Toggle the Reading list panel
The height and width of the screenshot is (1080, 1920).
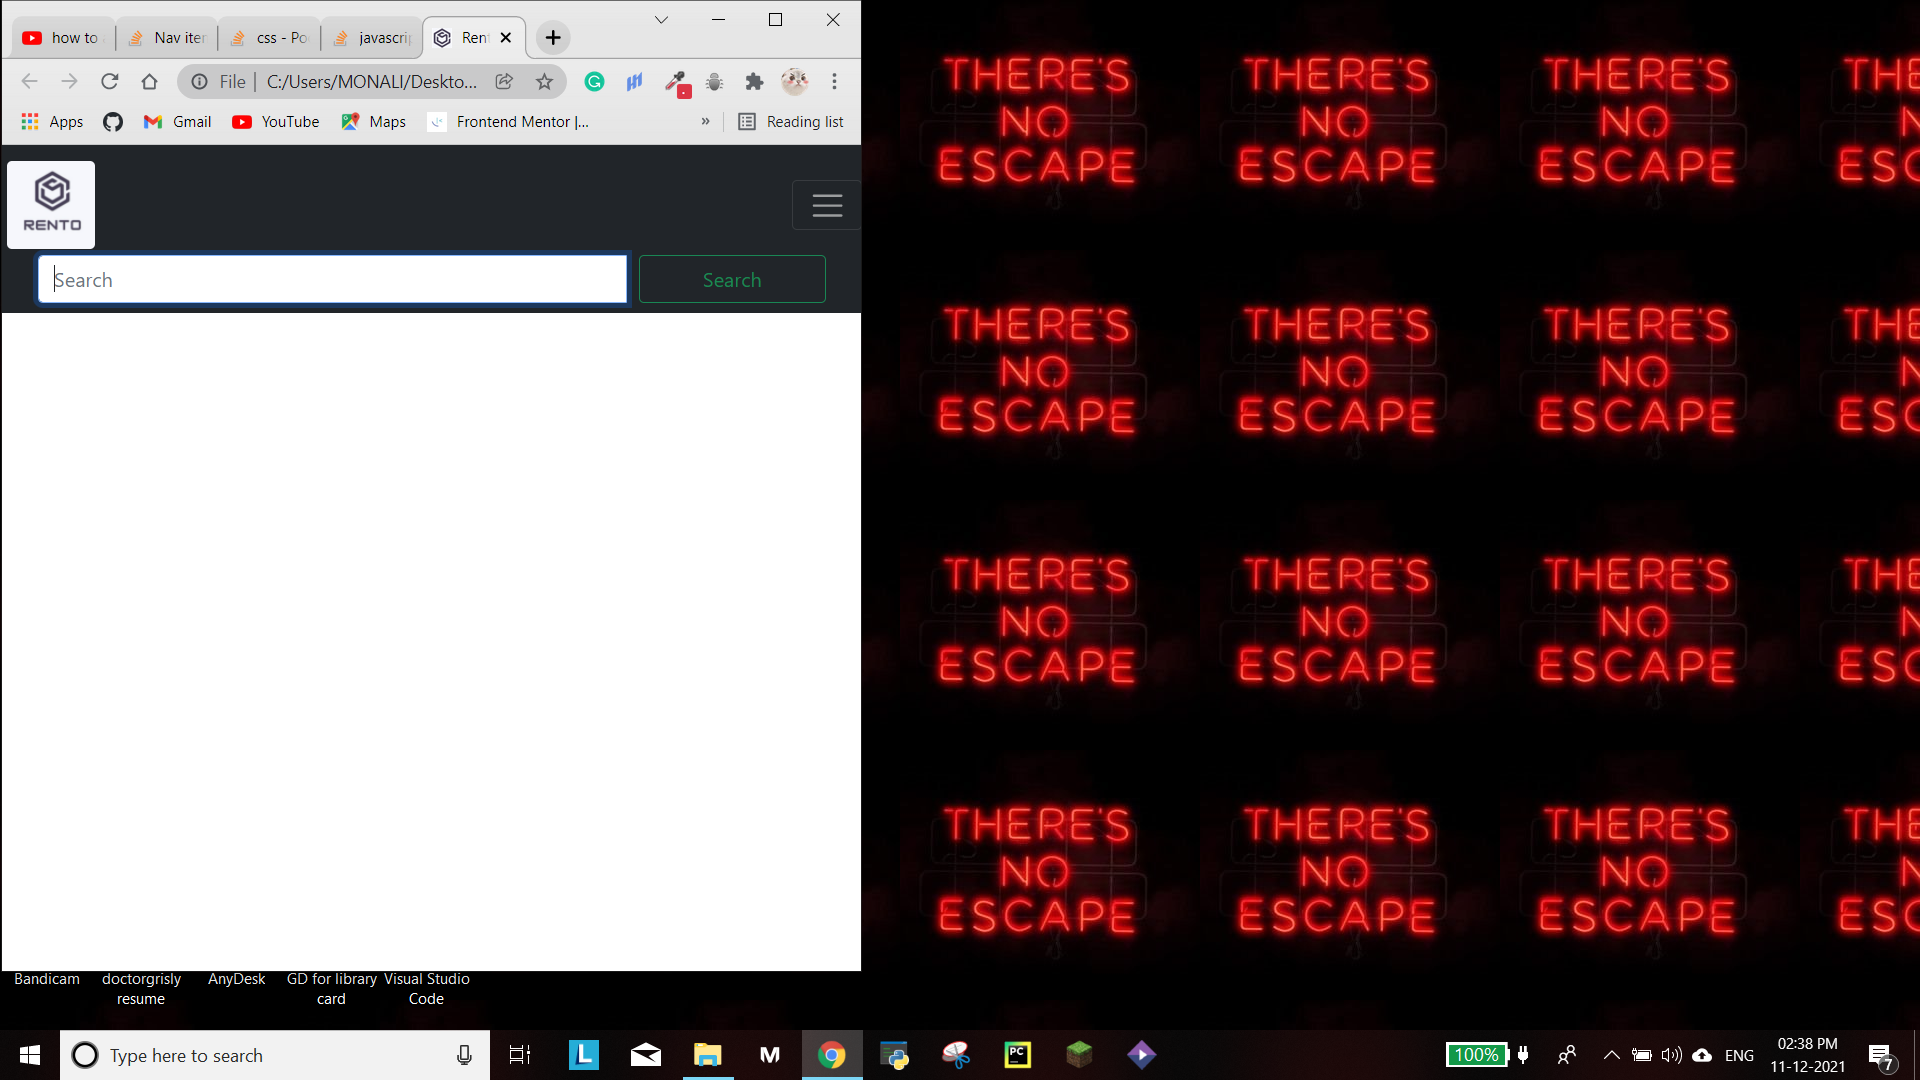(791, 121)
